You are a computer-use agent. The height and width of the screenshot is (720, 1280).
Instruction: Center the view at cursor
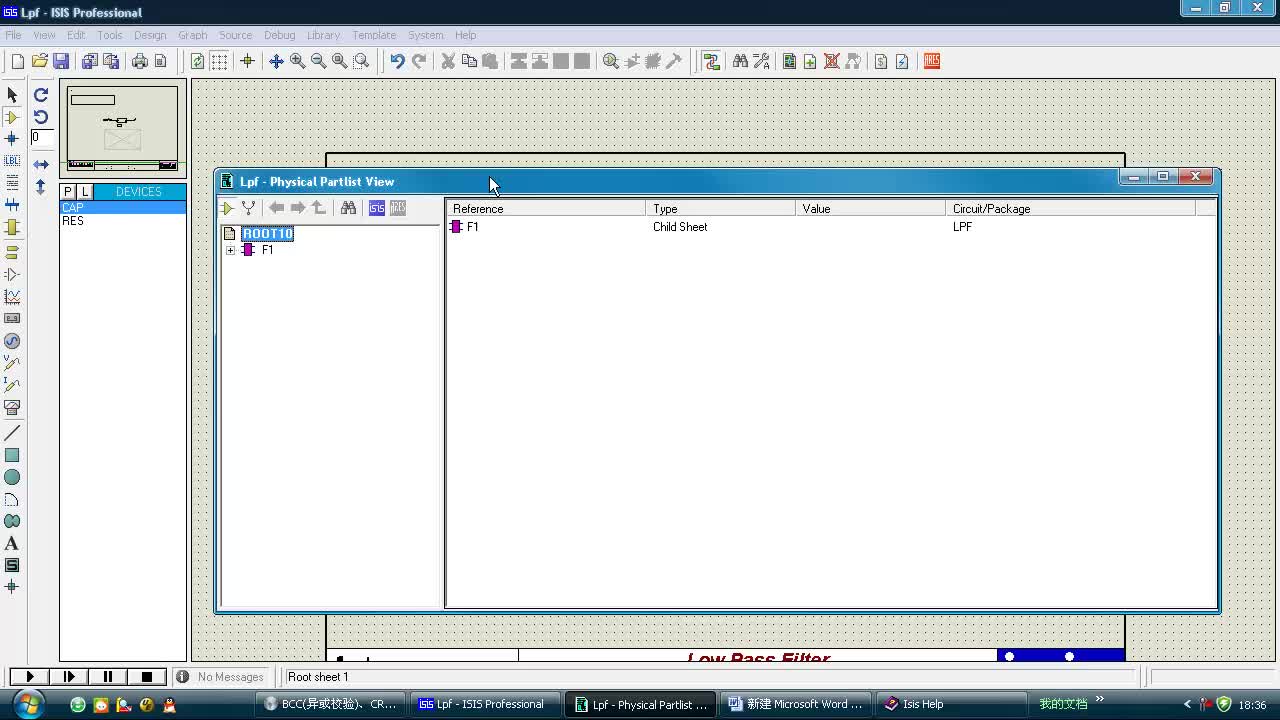click(x=276, y=61)
